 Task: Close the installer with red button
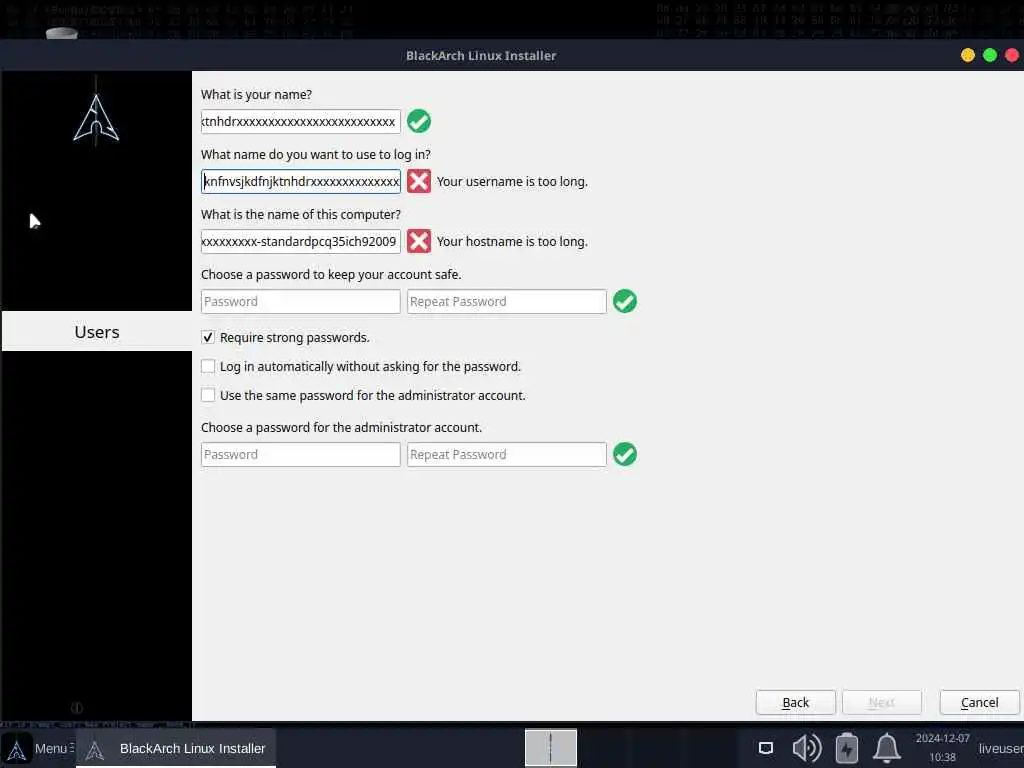pyautogui.click(x=1012, y=56)
